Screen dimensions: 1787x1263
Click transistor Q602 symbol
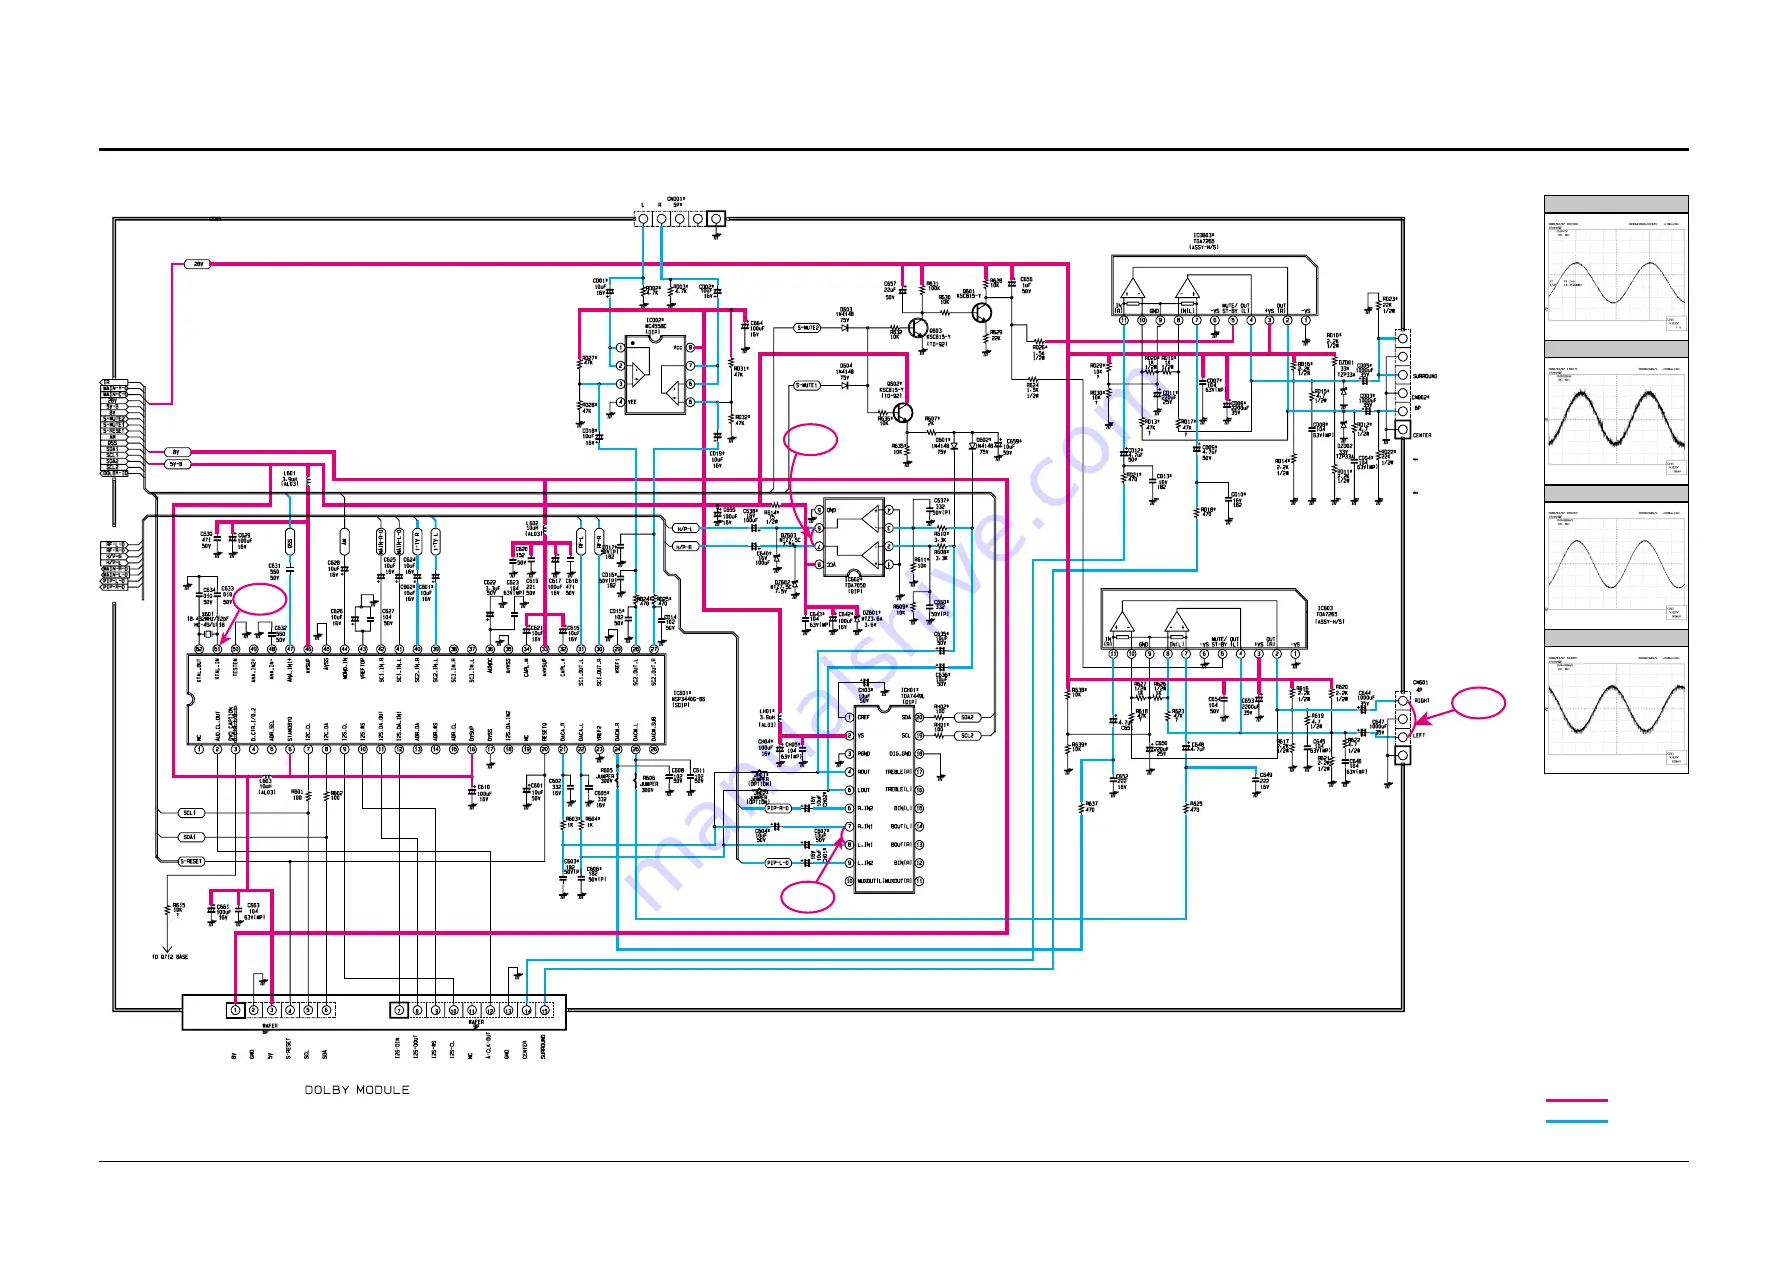[903, 412]
